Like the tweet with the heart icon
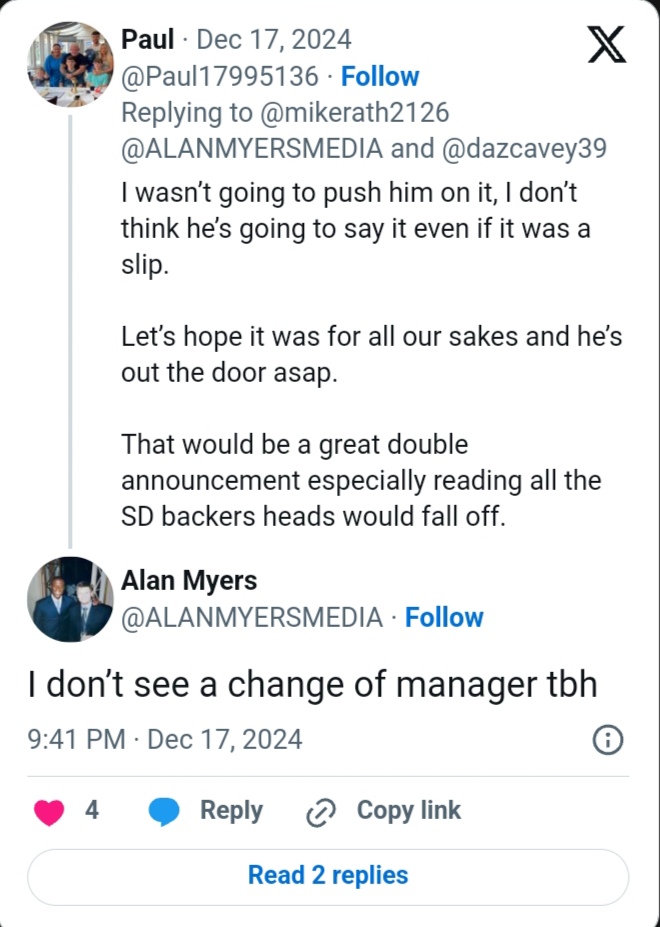660x927 pixels. pos(49,811)
